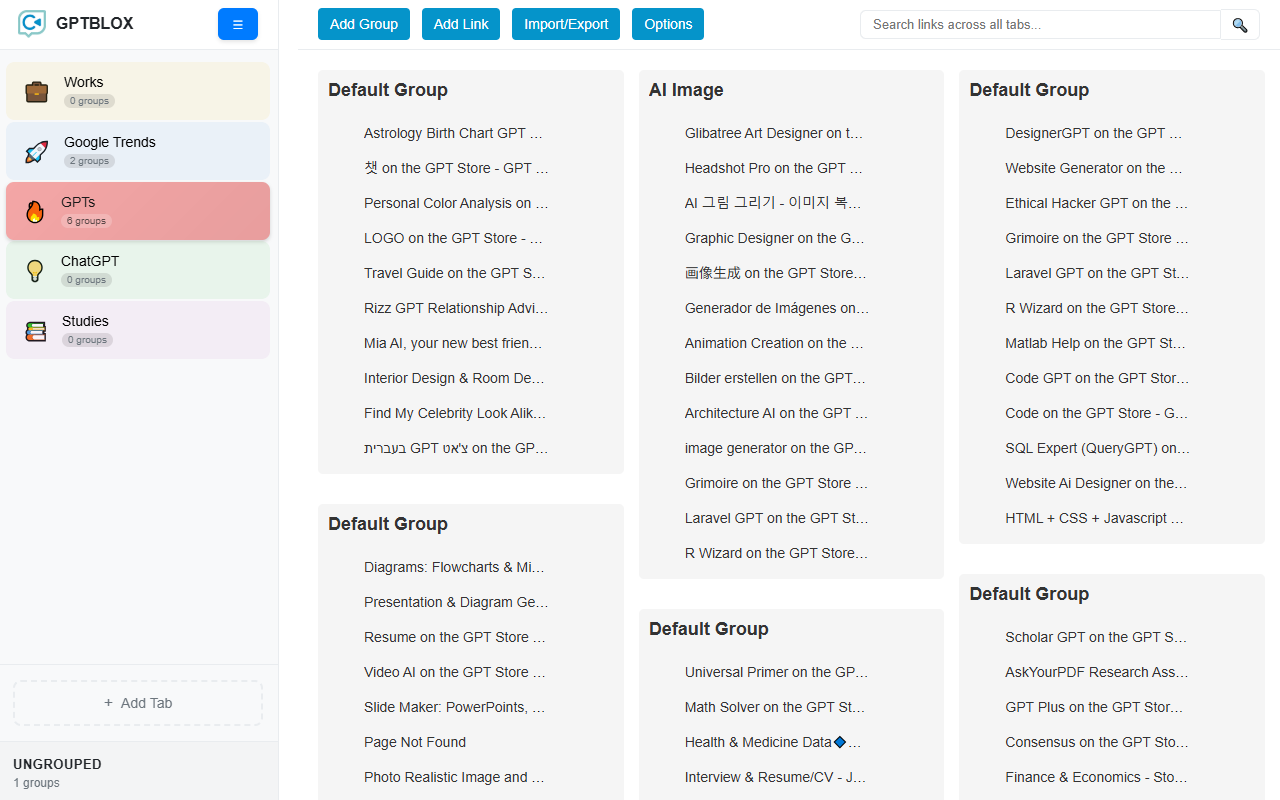The height and width of the screenshot is (800, 1280).
Task: Open the Import/Export menu
Action: tap(565, 24)
